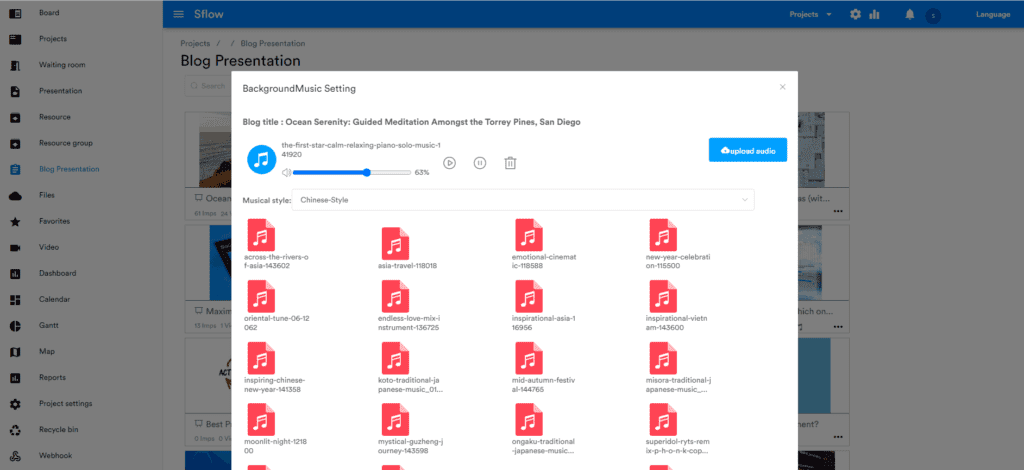Delete the current audio with trash icon
1024x470 pixels.
(x=510, y=163)
